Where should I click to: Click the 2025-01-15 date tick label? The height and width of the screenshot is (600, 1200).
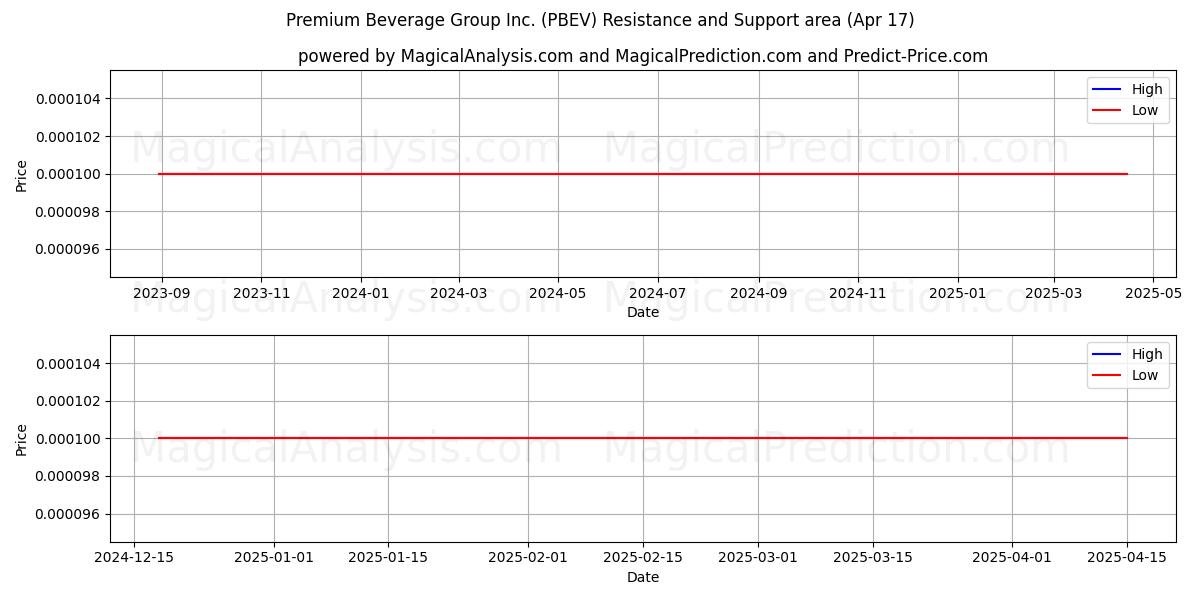click(388, 560)
